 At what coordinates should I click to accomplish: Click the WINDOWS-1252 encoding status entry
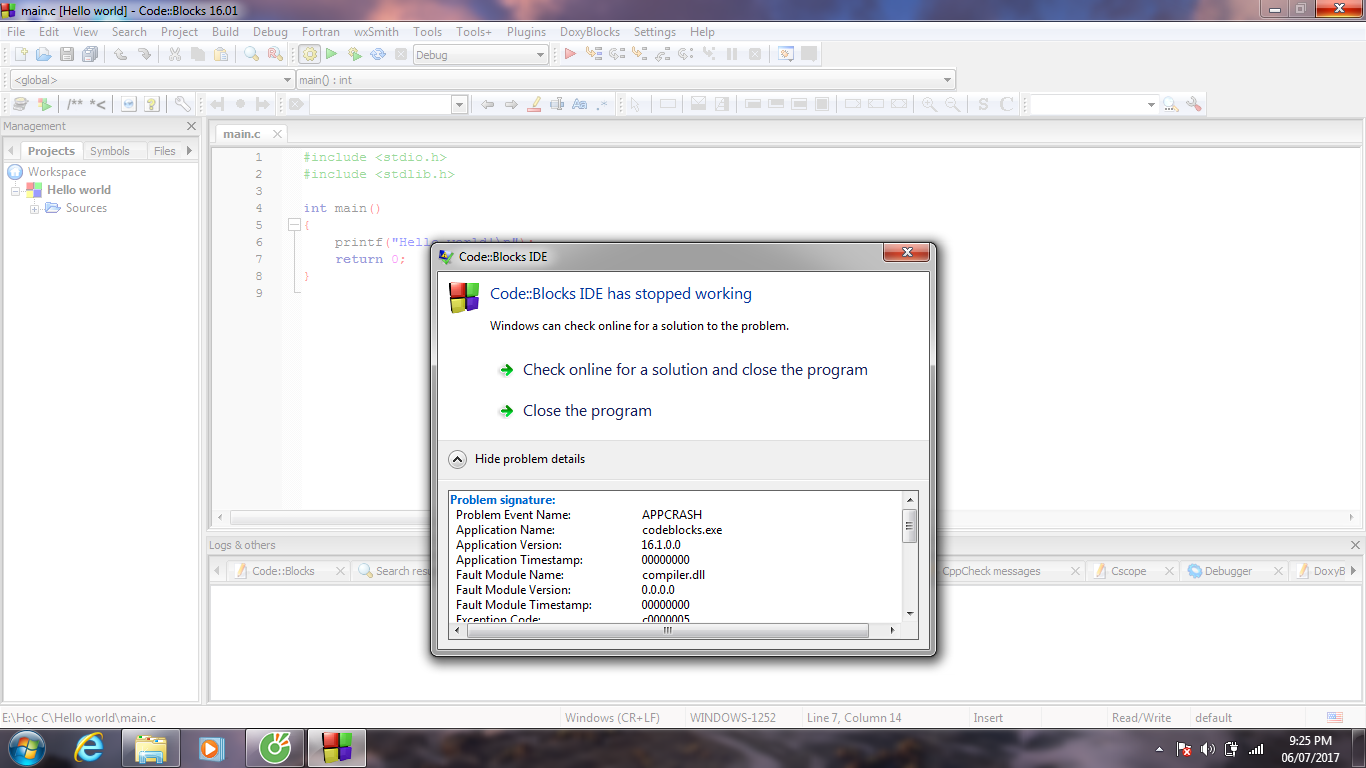point(732,718)
